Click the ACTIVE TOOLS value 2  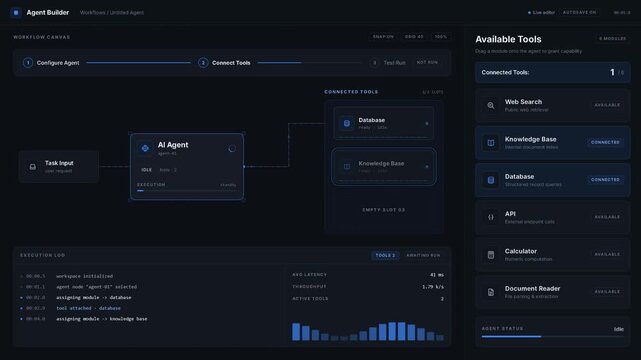(442, 299)
